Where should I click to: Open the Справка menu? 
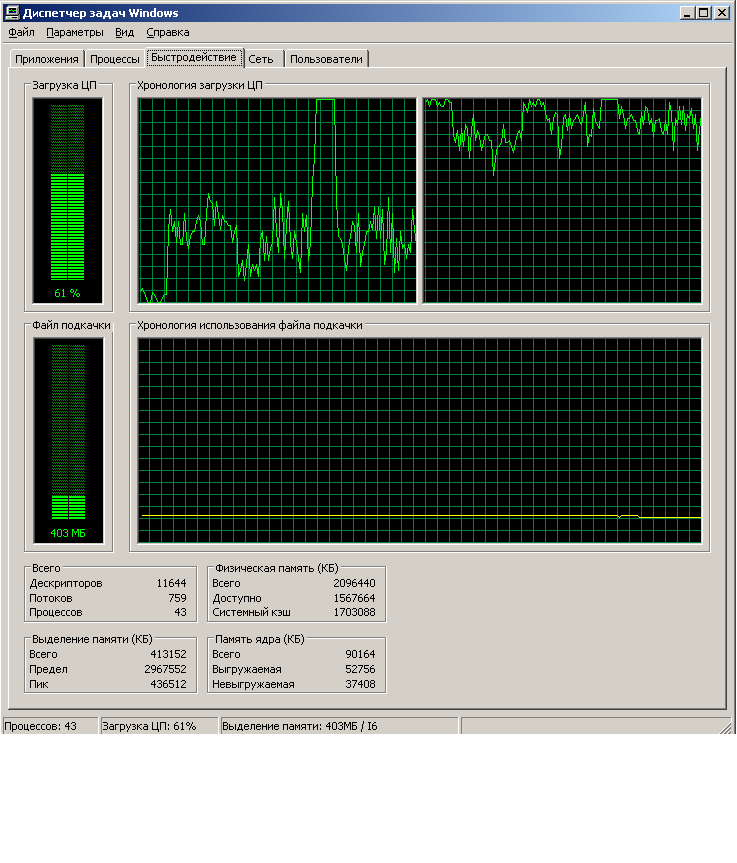coord(168,32)
